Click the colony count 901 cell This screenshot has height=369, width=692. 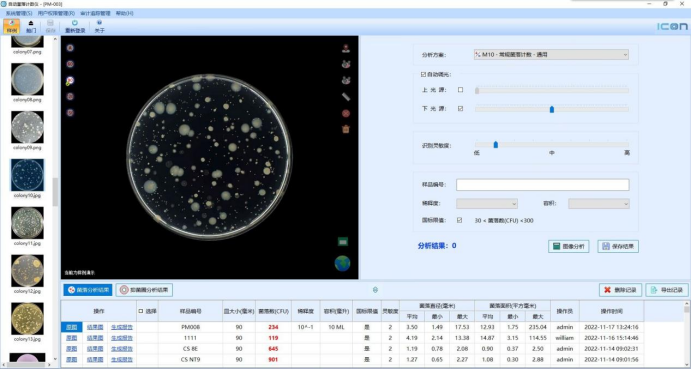pos(273,359)
